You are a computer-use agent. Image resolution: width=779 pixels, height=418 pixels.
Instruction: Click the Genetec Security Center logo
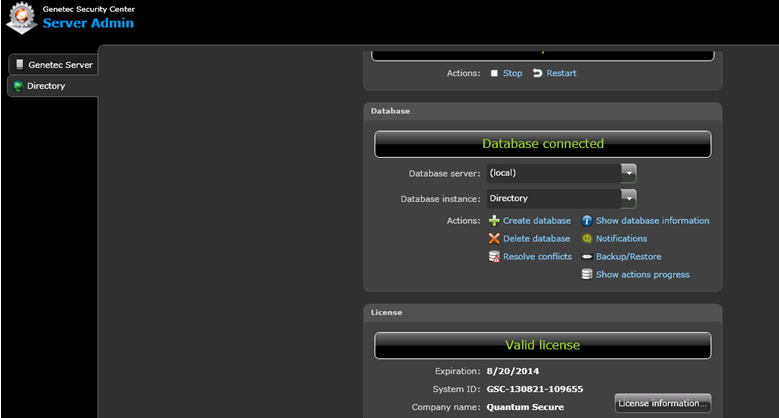pyautogui.click(x=20, y=20)
